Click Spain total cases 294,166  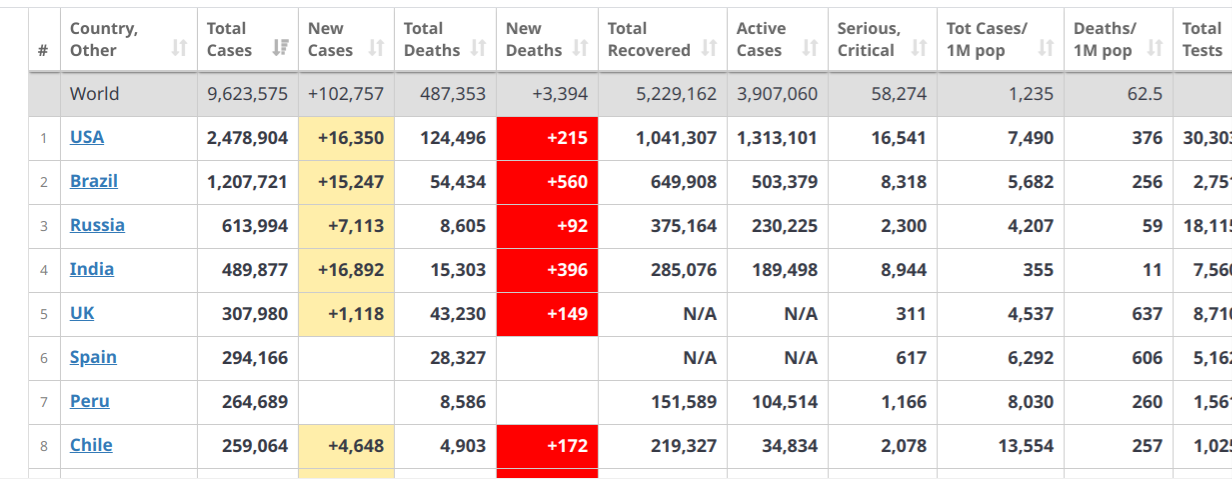[x=255, y=358]
